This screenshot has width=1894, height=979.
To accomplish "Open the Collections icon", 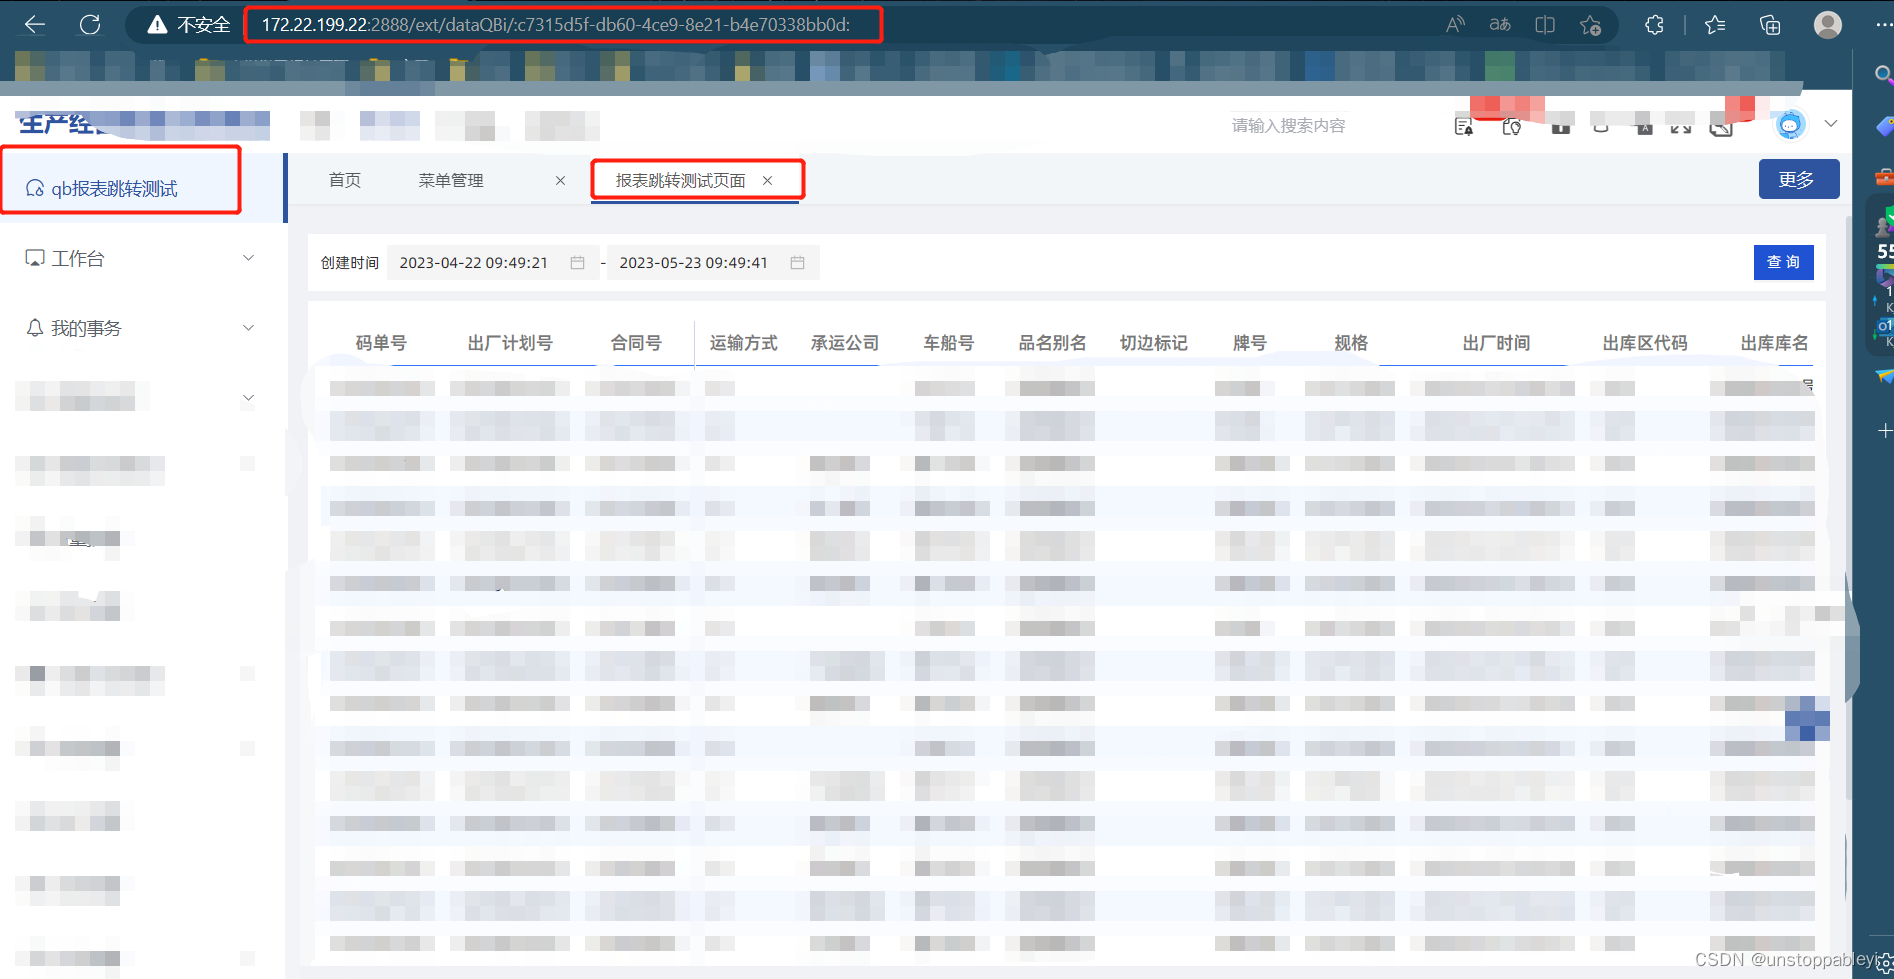I will click(1770, 24).
